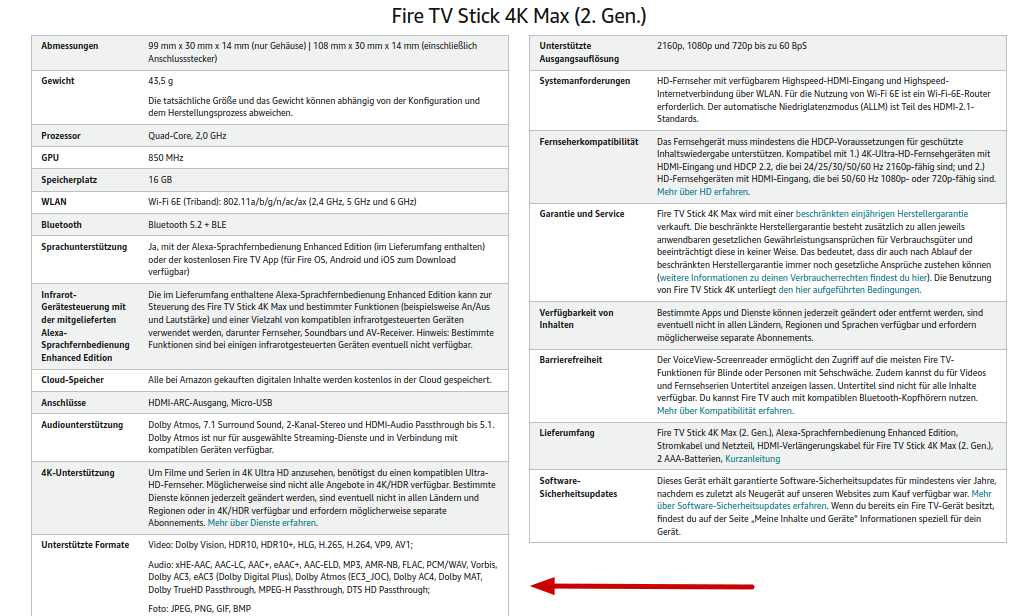Select the 'Software-Sicherheitsupdates' row label
Viewport: 1024px width, 616px height.
(x=579, y=487)
